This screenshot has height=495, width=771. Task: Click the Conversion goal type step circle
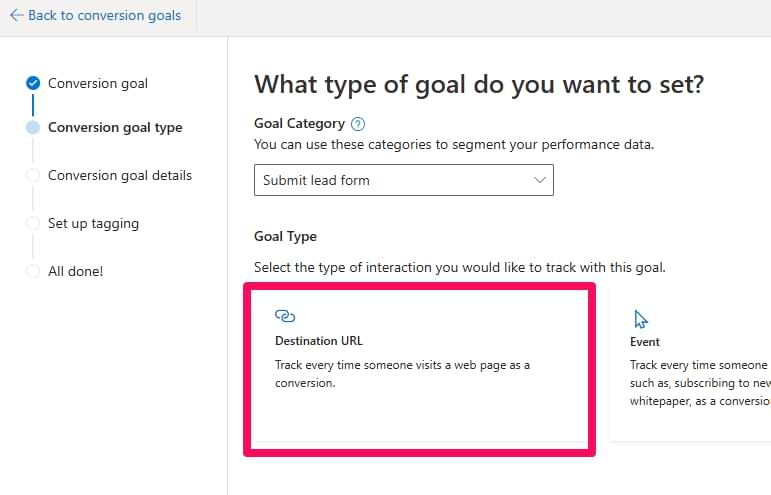pyautogui.click(x=33, y=127)
